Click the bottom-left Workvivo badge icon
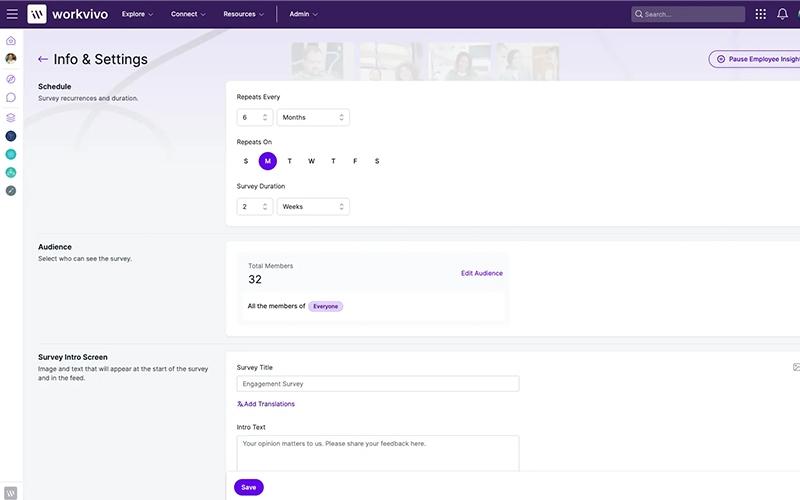800x500 pixels. tap(11, 493)
